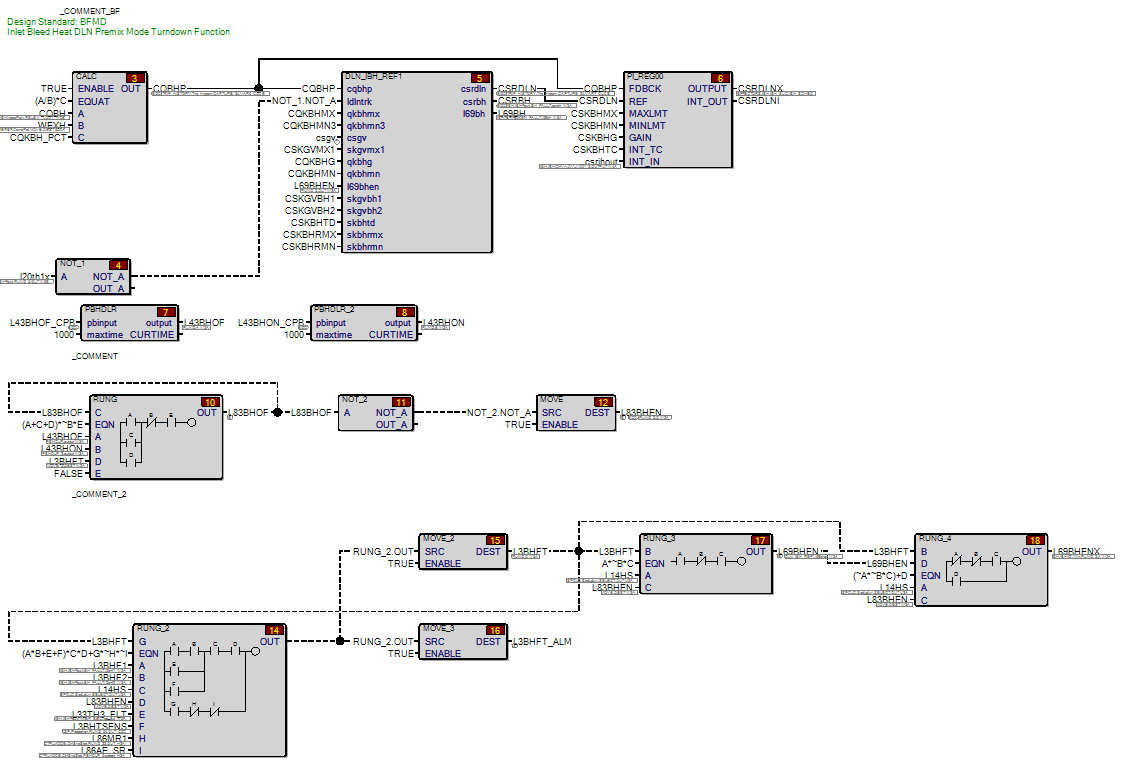
Task: Click the ladder diagram in RUNG_3 block
Action: [711, 561]
